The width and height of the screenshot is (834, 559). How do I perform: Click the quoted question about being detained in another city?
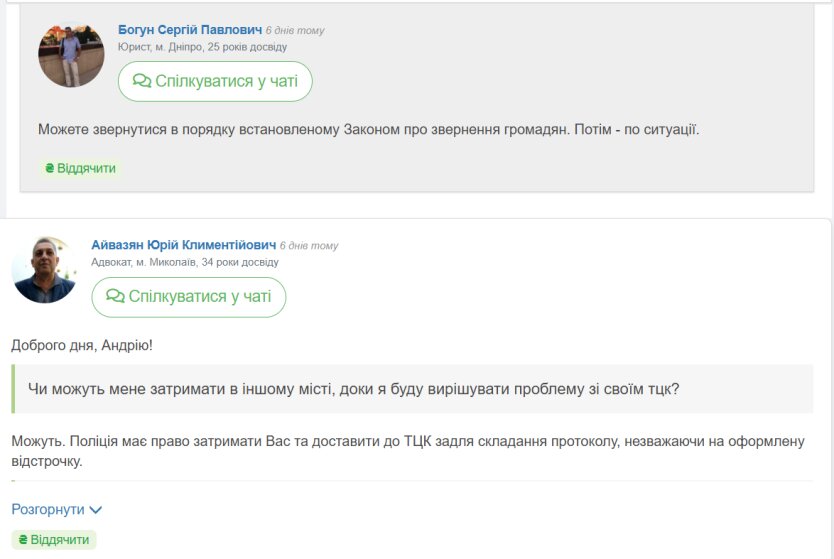pos(354,389)
